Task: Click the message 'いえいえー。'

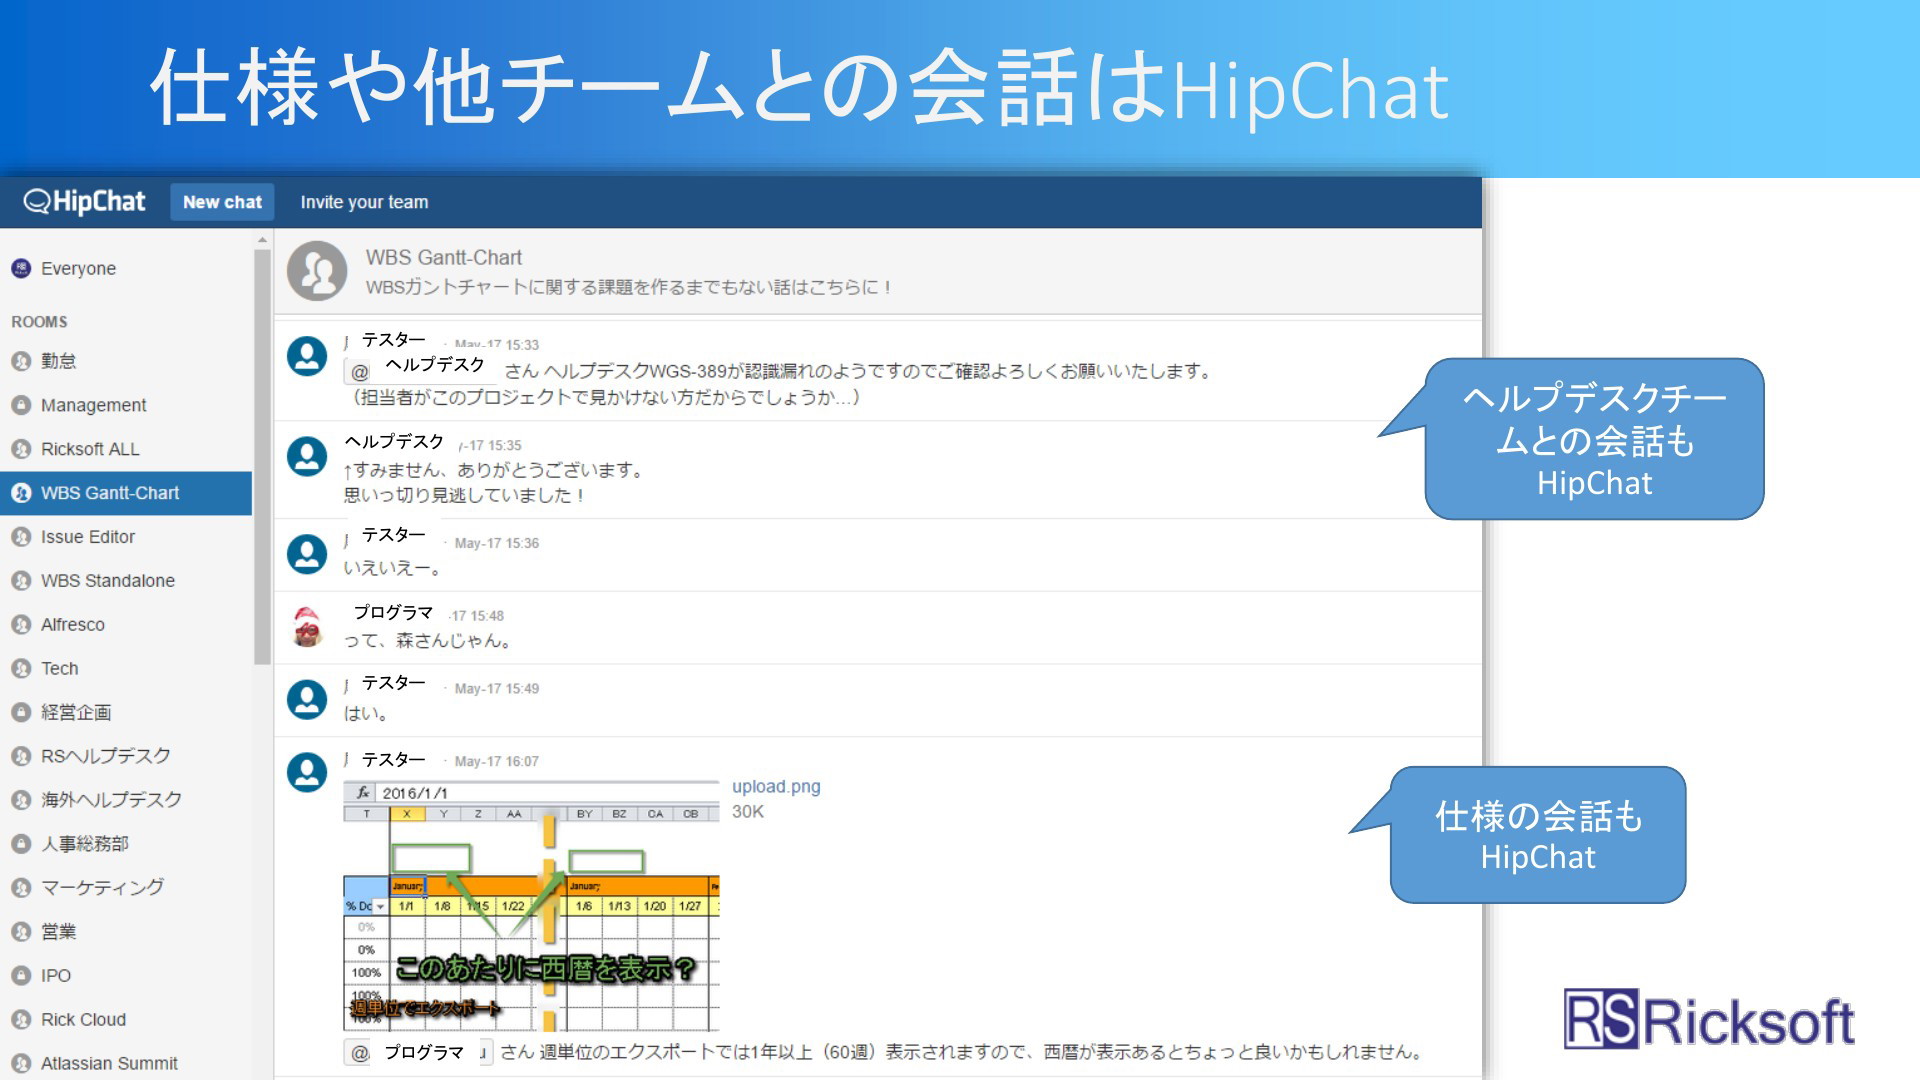Action: (393, 568)
